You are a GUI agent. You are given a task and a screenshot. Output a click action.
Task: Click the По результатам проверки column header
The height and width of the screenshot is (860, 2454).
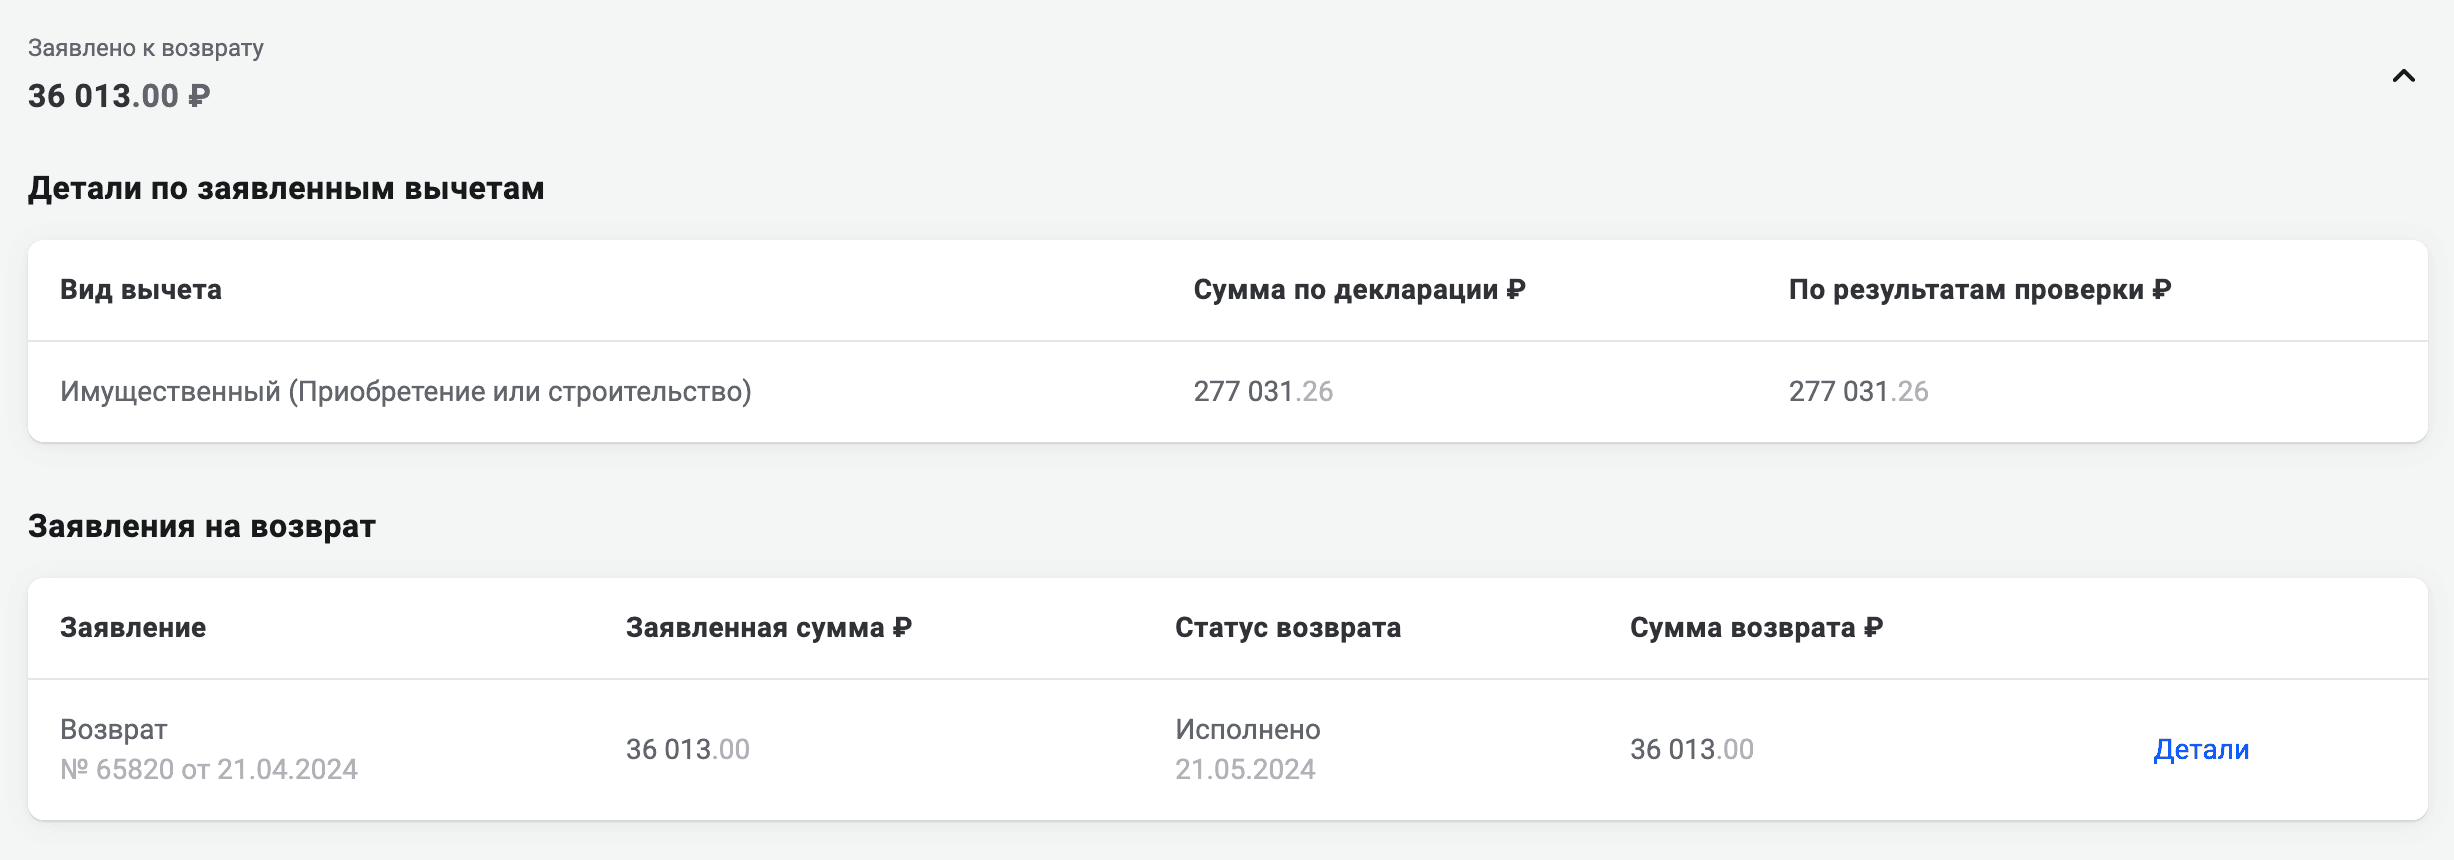coord(1980,290)
